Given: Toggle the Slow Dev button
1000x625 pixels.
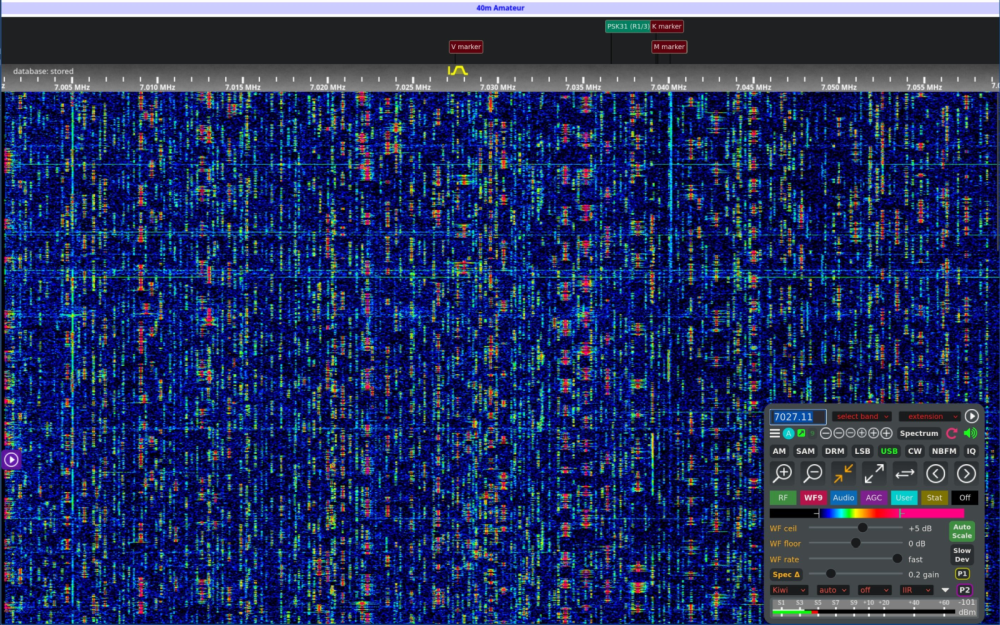Looking at the screenshot, I should [x=961, y=555].
